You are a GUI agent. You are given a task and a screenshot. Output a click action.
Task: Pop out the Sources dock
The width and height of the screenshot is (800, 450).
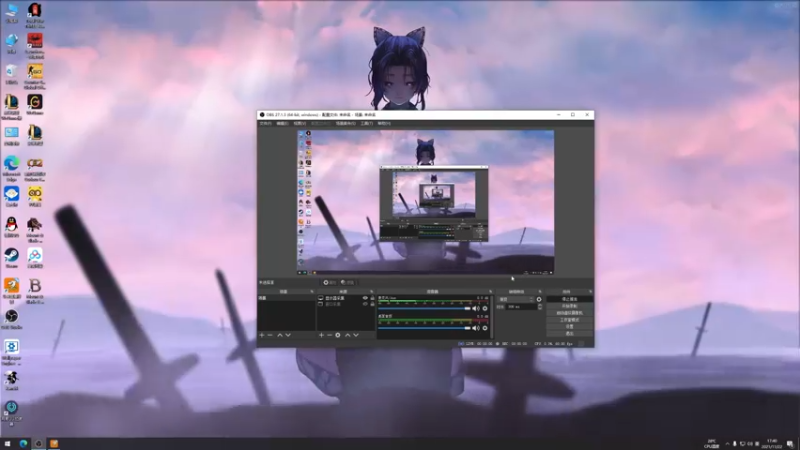[371, 291]
